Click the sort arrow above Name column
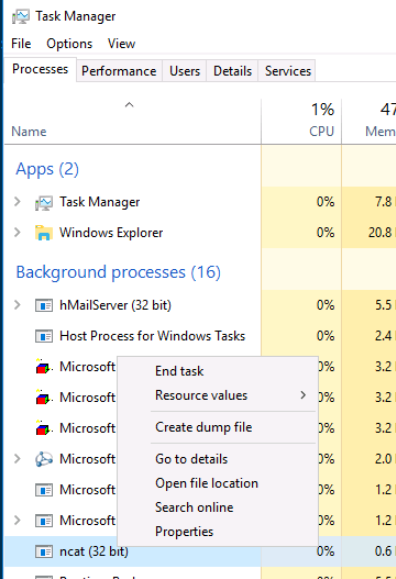Viewport: 396px width, 579px height. [129, 105]
